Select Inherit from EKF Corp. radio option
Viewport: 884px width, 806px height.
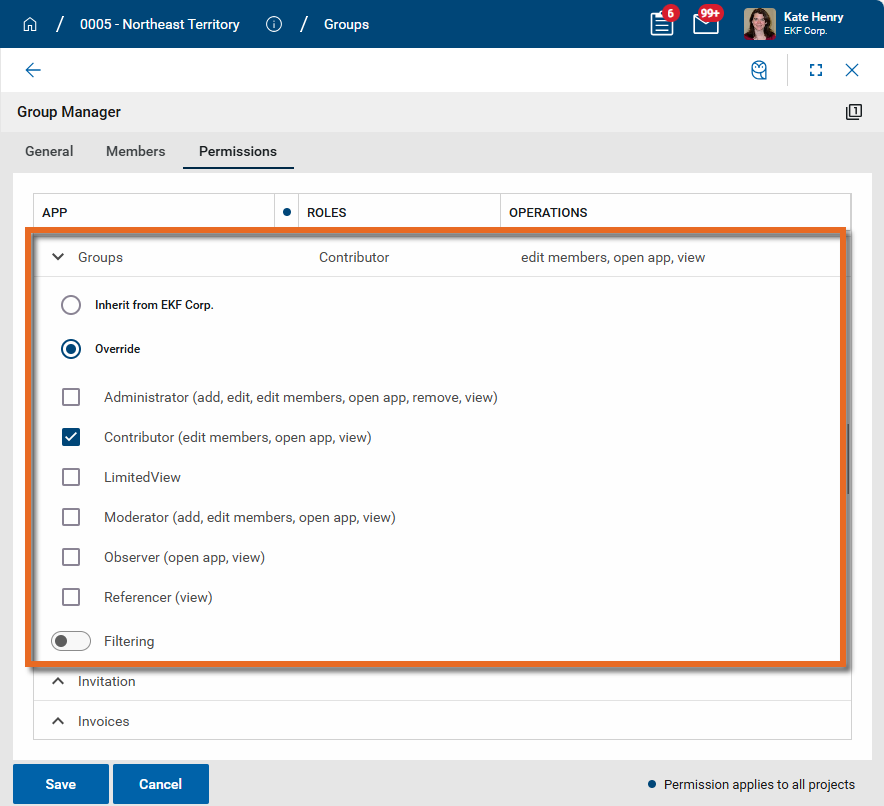click(71, 305)
